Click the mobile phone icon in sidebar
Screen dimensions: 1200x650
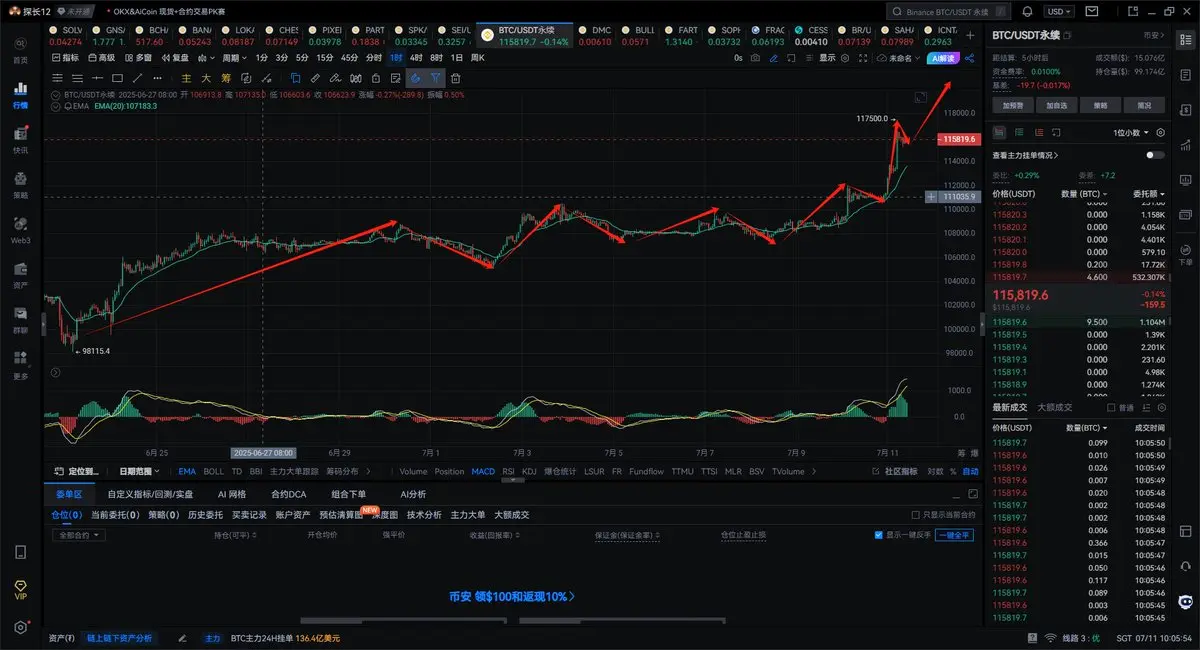click(x=20, y=552)
